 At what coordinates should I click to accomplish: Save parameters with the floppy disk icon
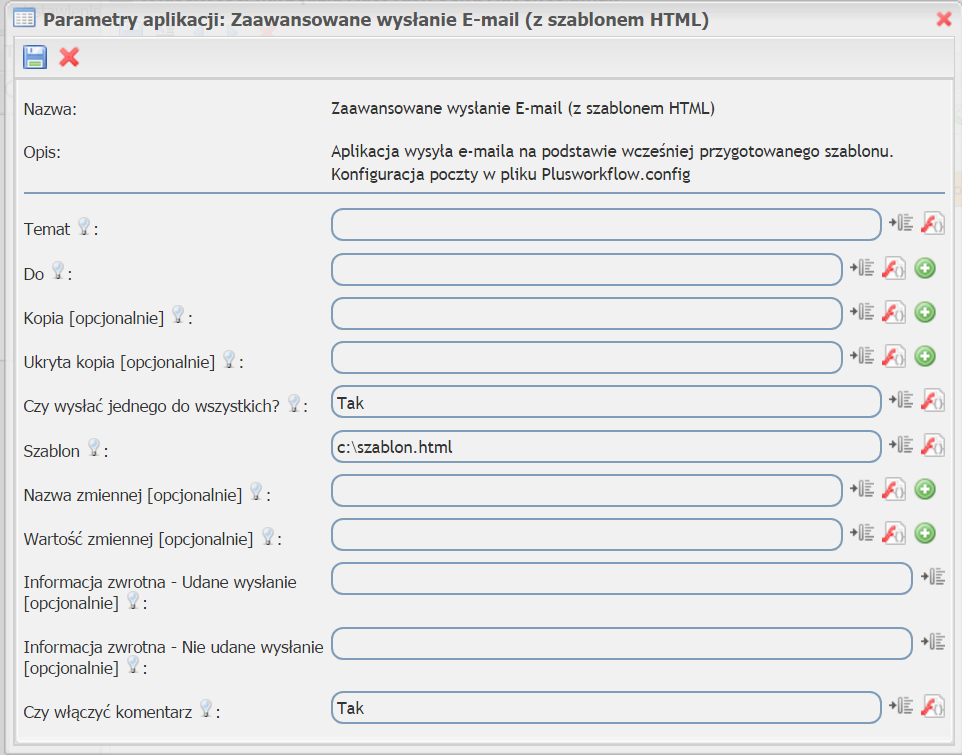click(x=35, y=57)
